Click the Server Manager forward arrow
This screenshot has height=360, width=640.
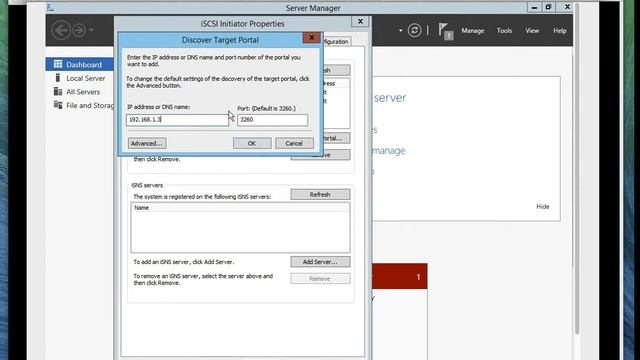(x=79, y=31)
